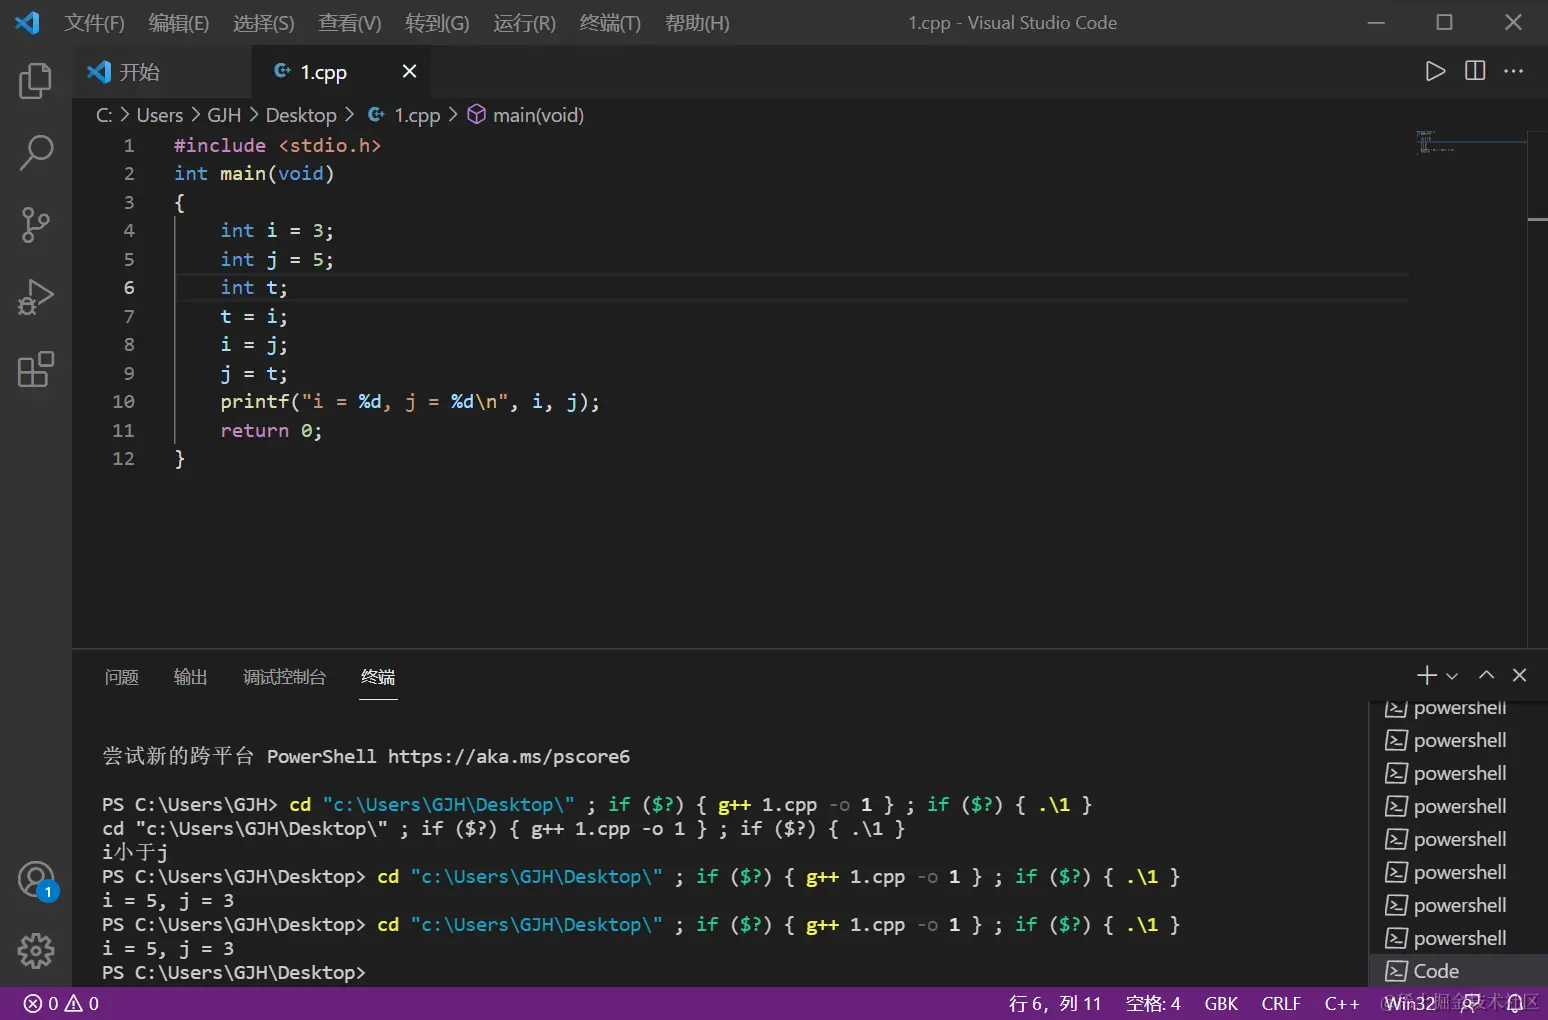Image resolution: width=1548 pixels, height=1020 pixels.
Task: Open the 运行(R) menu
Action: [x=524, y=23]
